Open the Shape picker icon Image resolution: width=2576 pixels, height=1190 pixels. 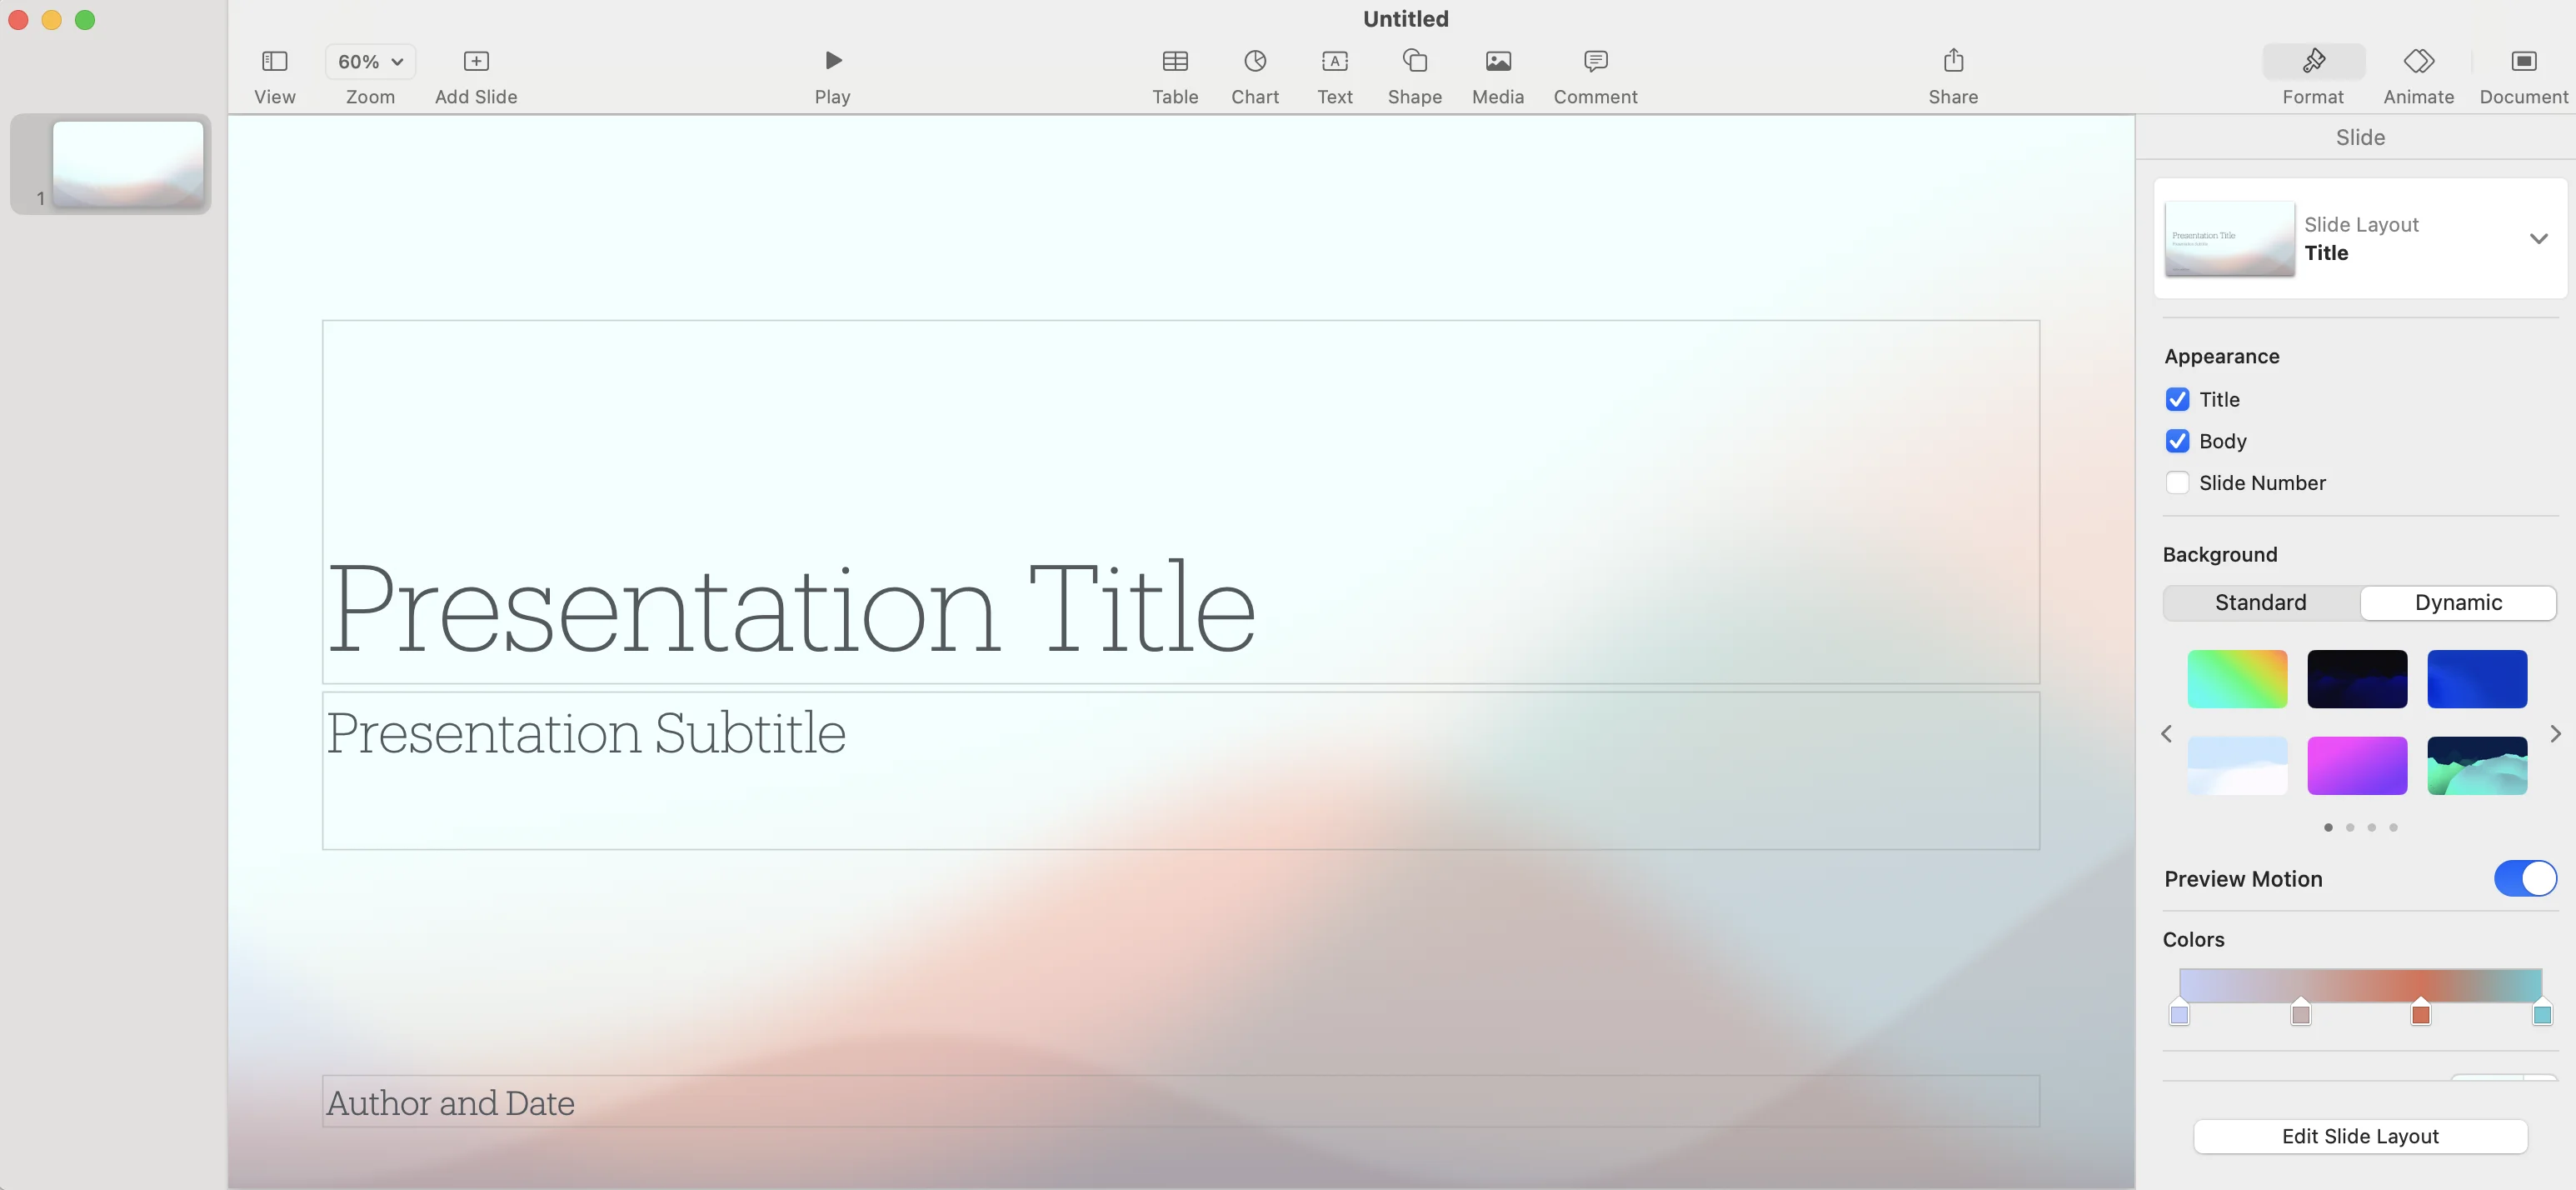pos(1414,62)
